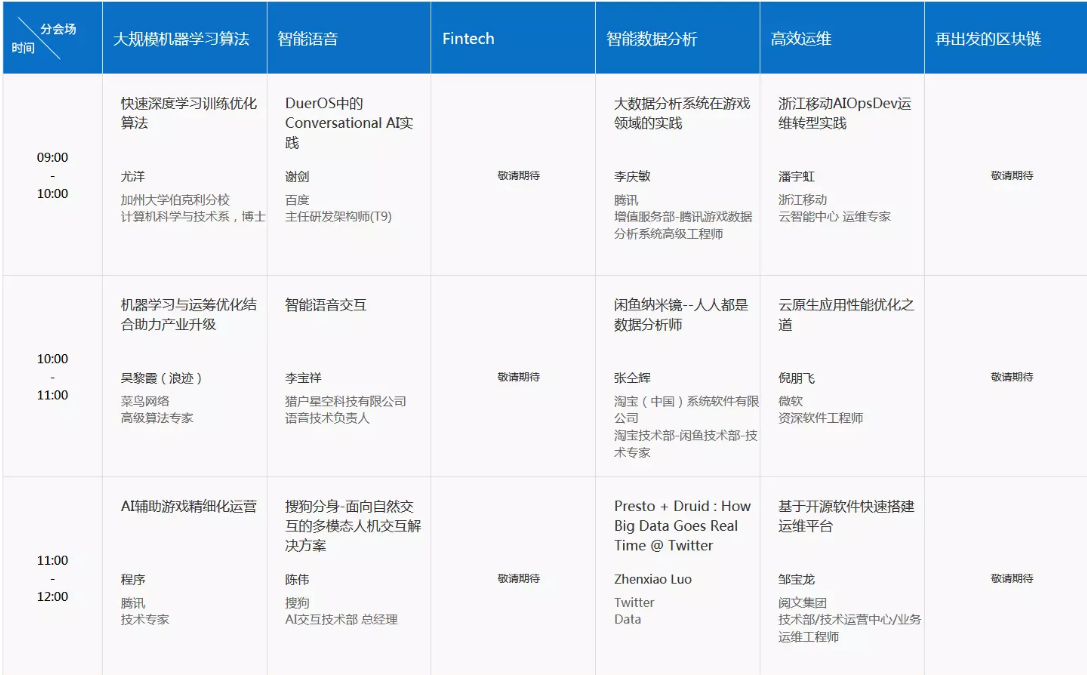Image resolution: width=1087 pixels, height=675 pixels.
Task: Click speaker name 邹宝龙
Action: [797, 579]
